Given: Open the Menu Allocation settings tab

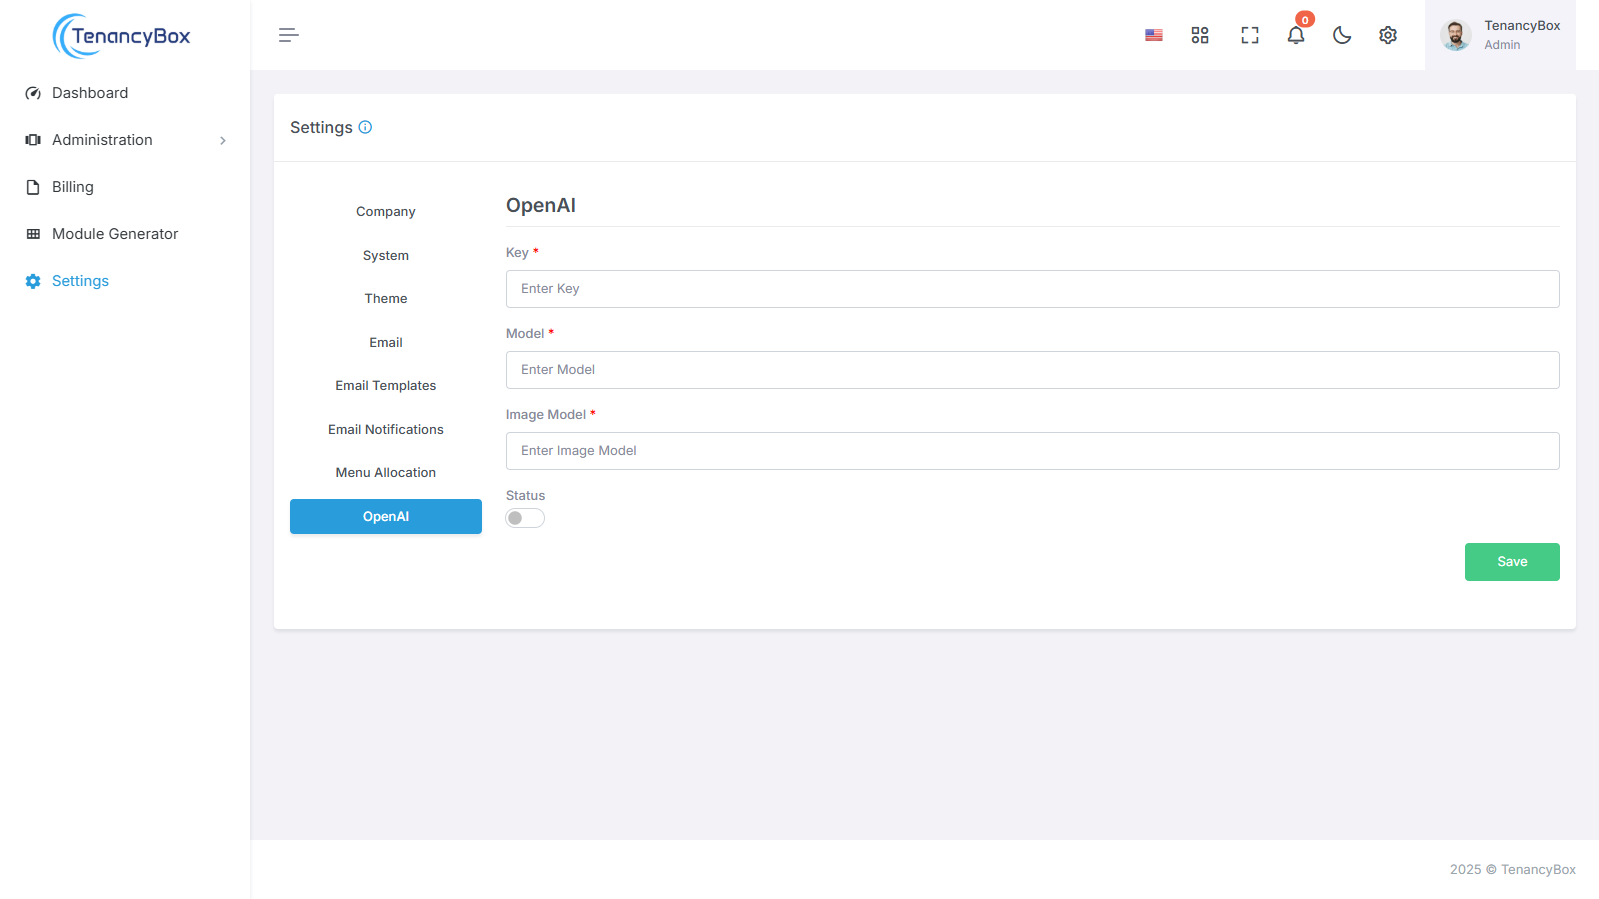Looking at the screenshot, I should 385,473.
